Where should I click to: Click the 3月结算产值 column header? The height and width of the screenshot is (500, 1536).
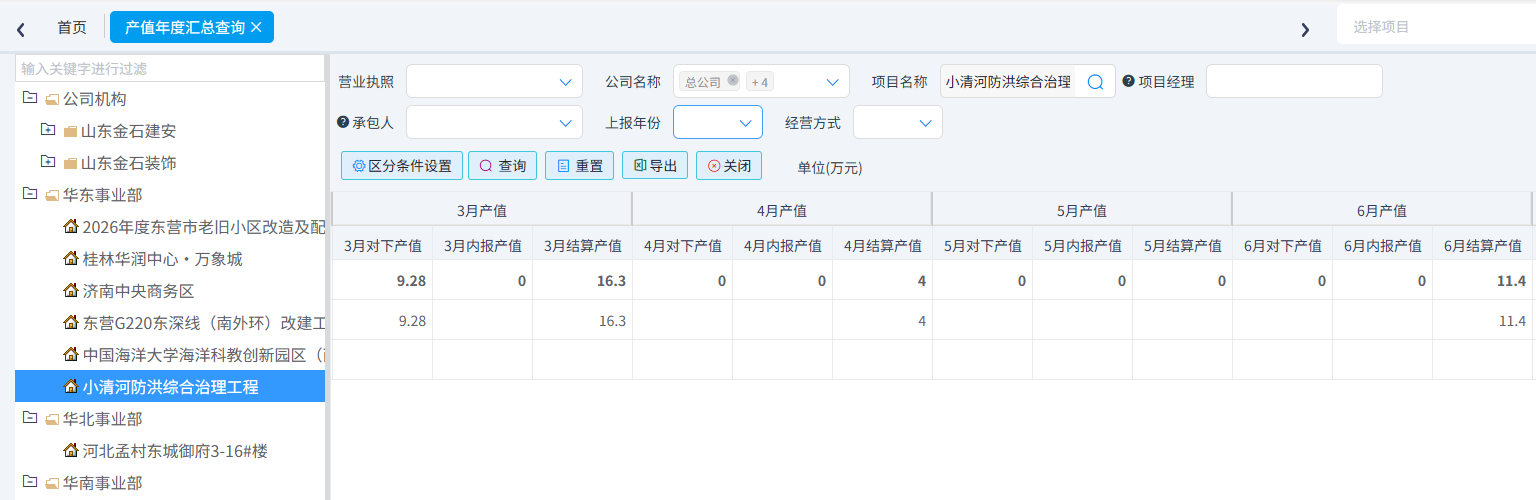pos(583,245)
